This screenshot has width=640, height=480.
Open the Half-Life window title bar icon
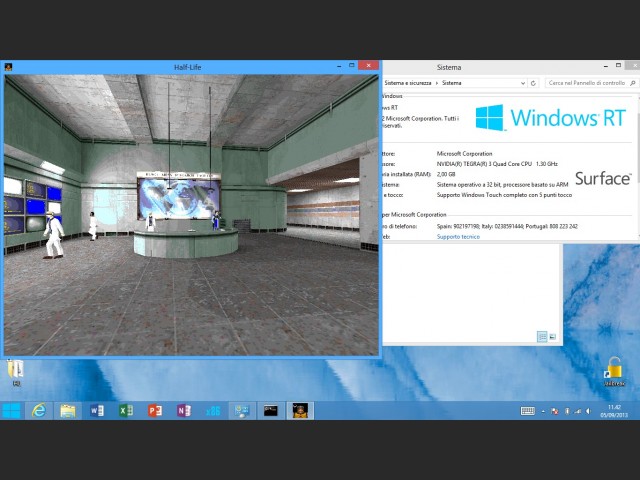tap(9, 67)
